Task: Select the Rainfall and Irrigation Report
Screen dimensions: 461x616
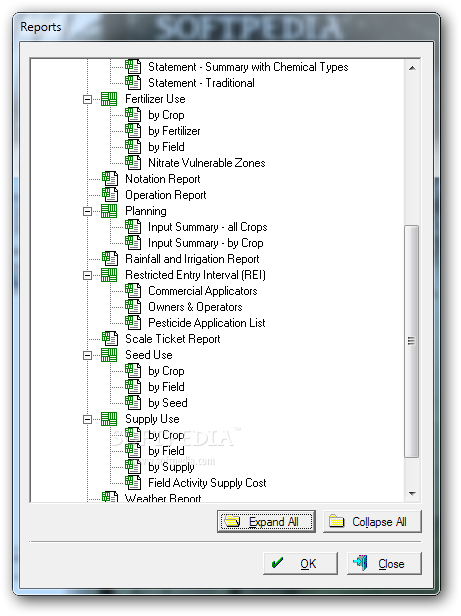Action: point(192,259)
